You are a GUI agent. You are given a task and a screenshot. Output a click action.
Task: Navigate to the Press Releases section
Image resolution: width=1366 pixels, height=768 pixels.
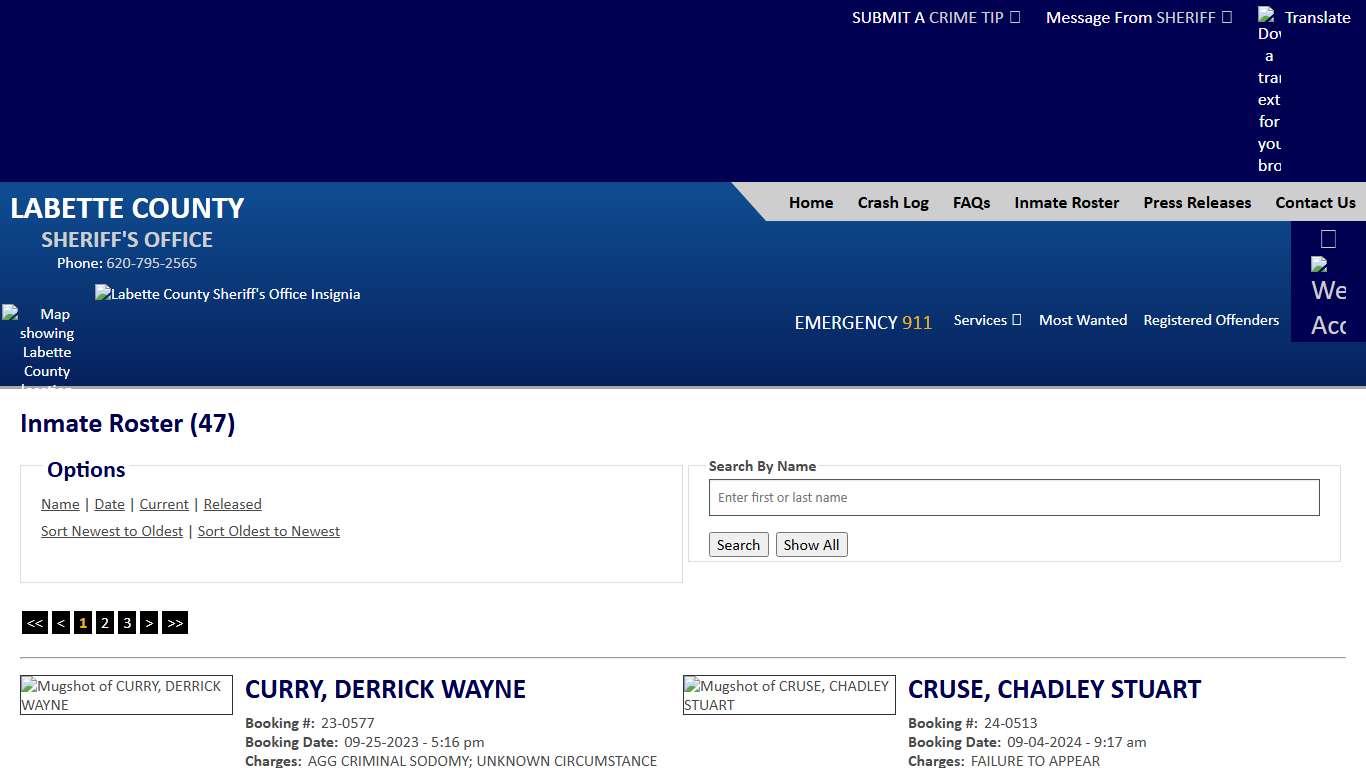click(1197, 202)
